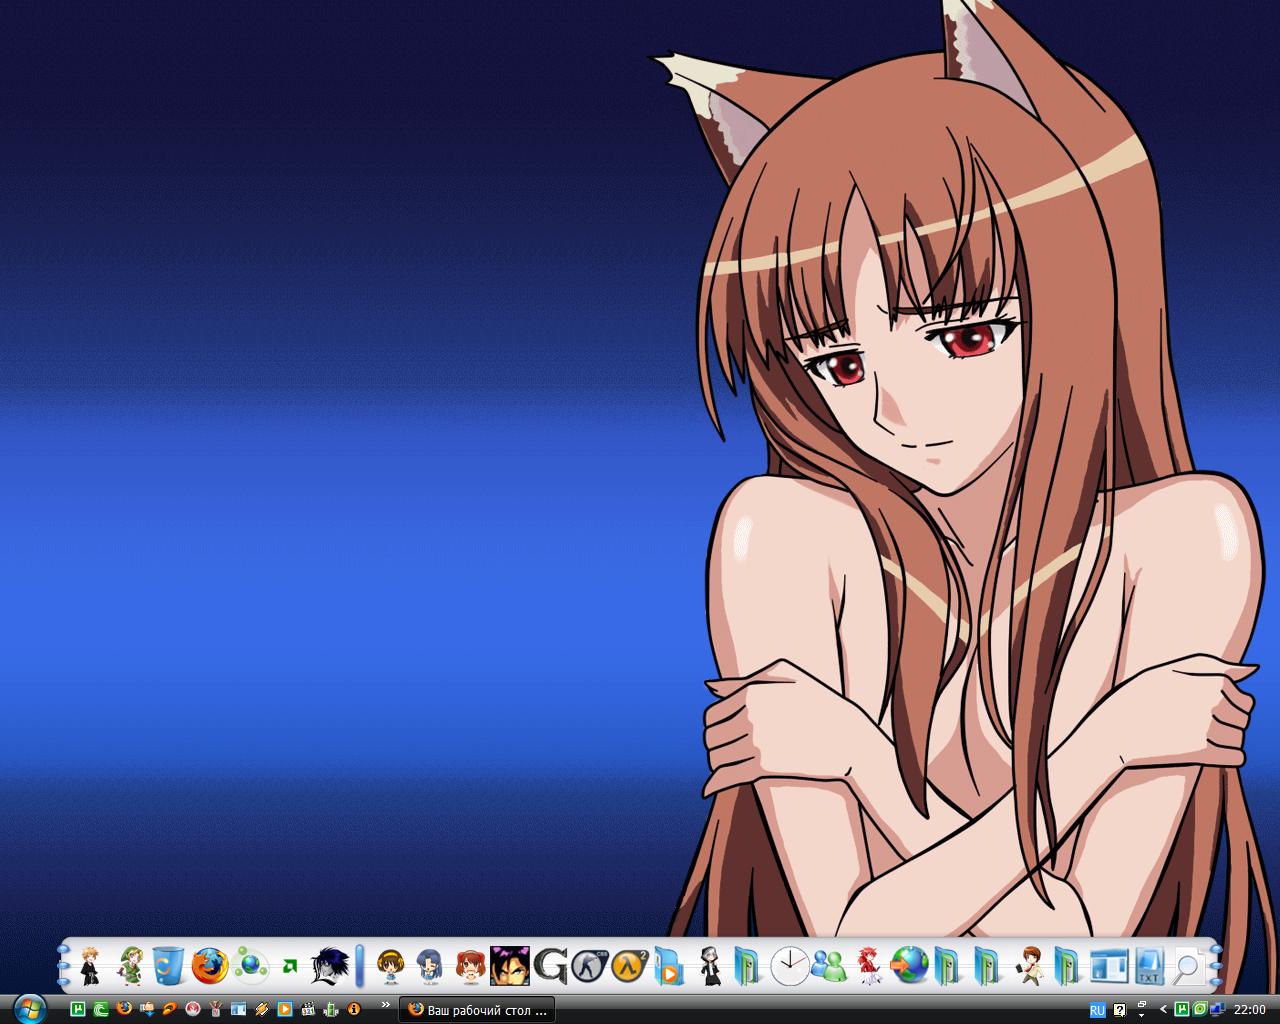Switch to Ваш рабочий стол taskbar window

tap(477, 1010)
